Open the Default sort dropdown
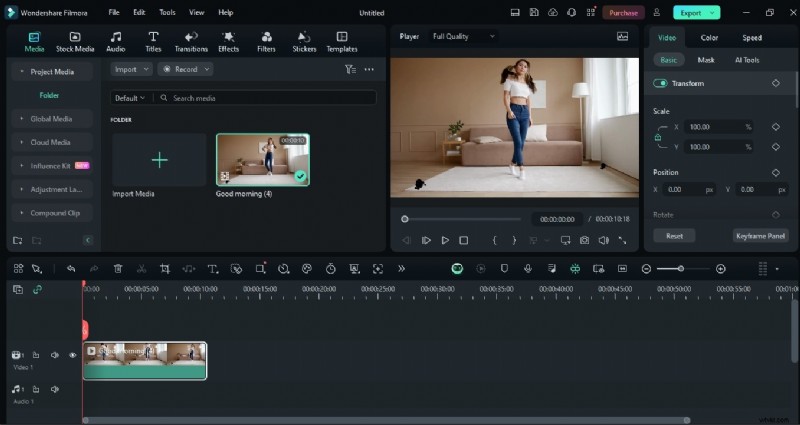800x425 pixels. pos(130,98)
